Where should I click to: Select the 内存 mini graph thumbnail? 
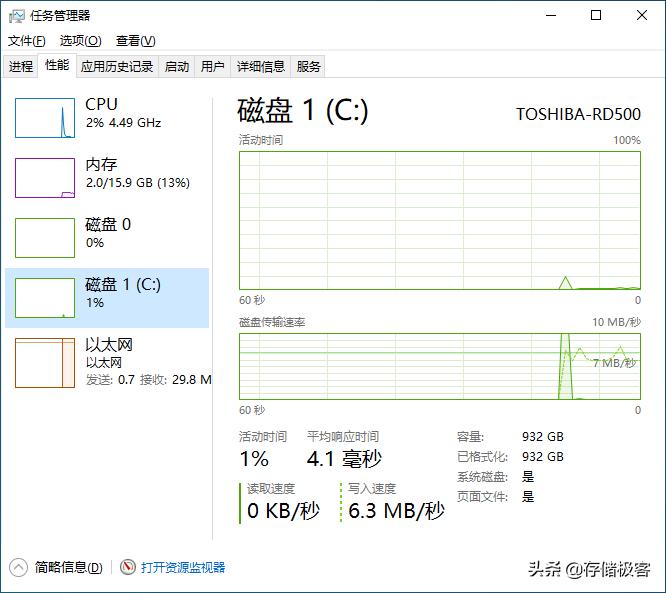(x=45, y=178)
